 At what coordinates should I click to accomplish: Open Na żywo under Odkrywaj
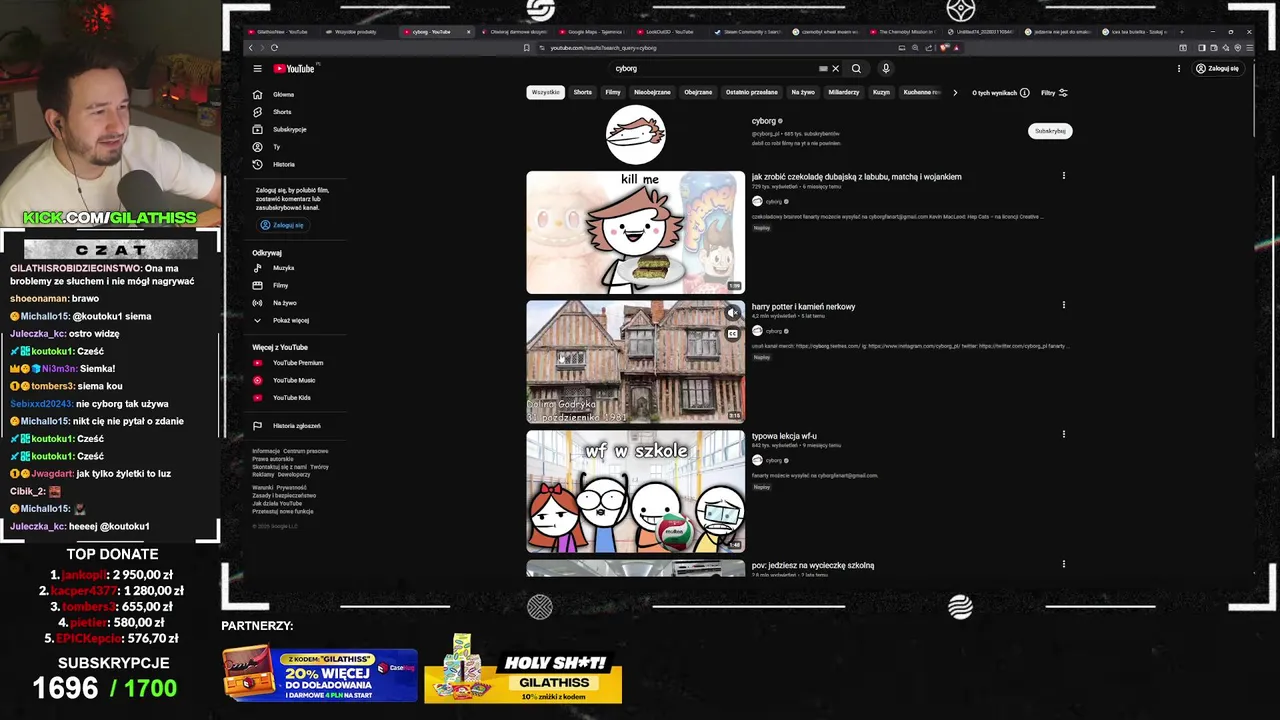click(x=284, y=303)
